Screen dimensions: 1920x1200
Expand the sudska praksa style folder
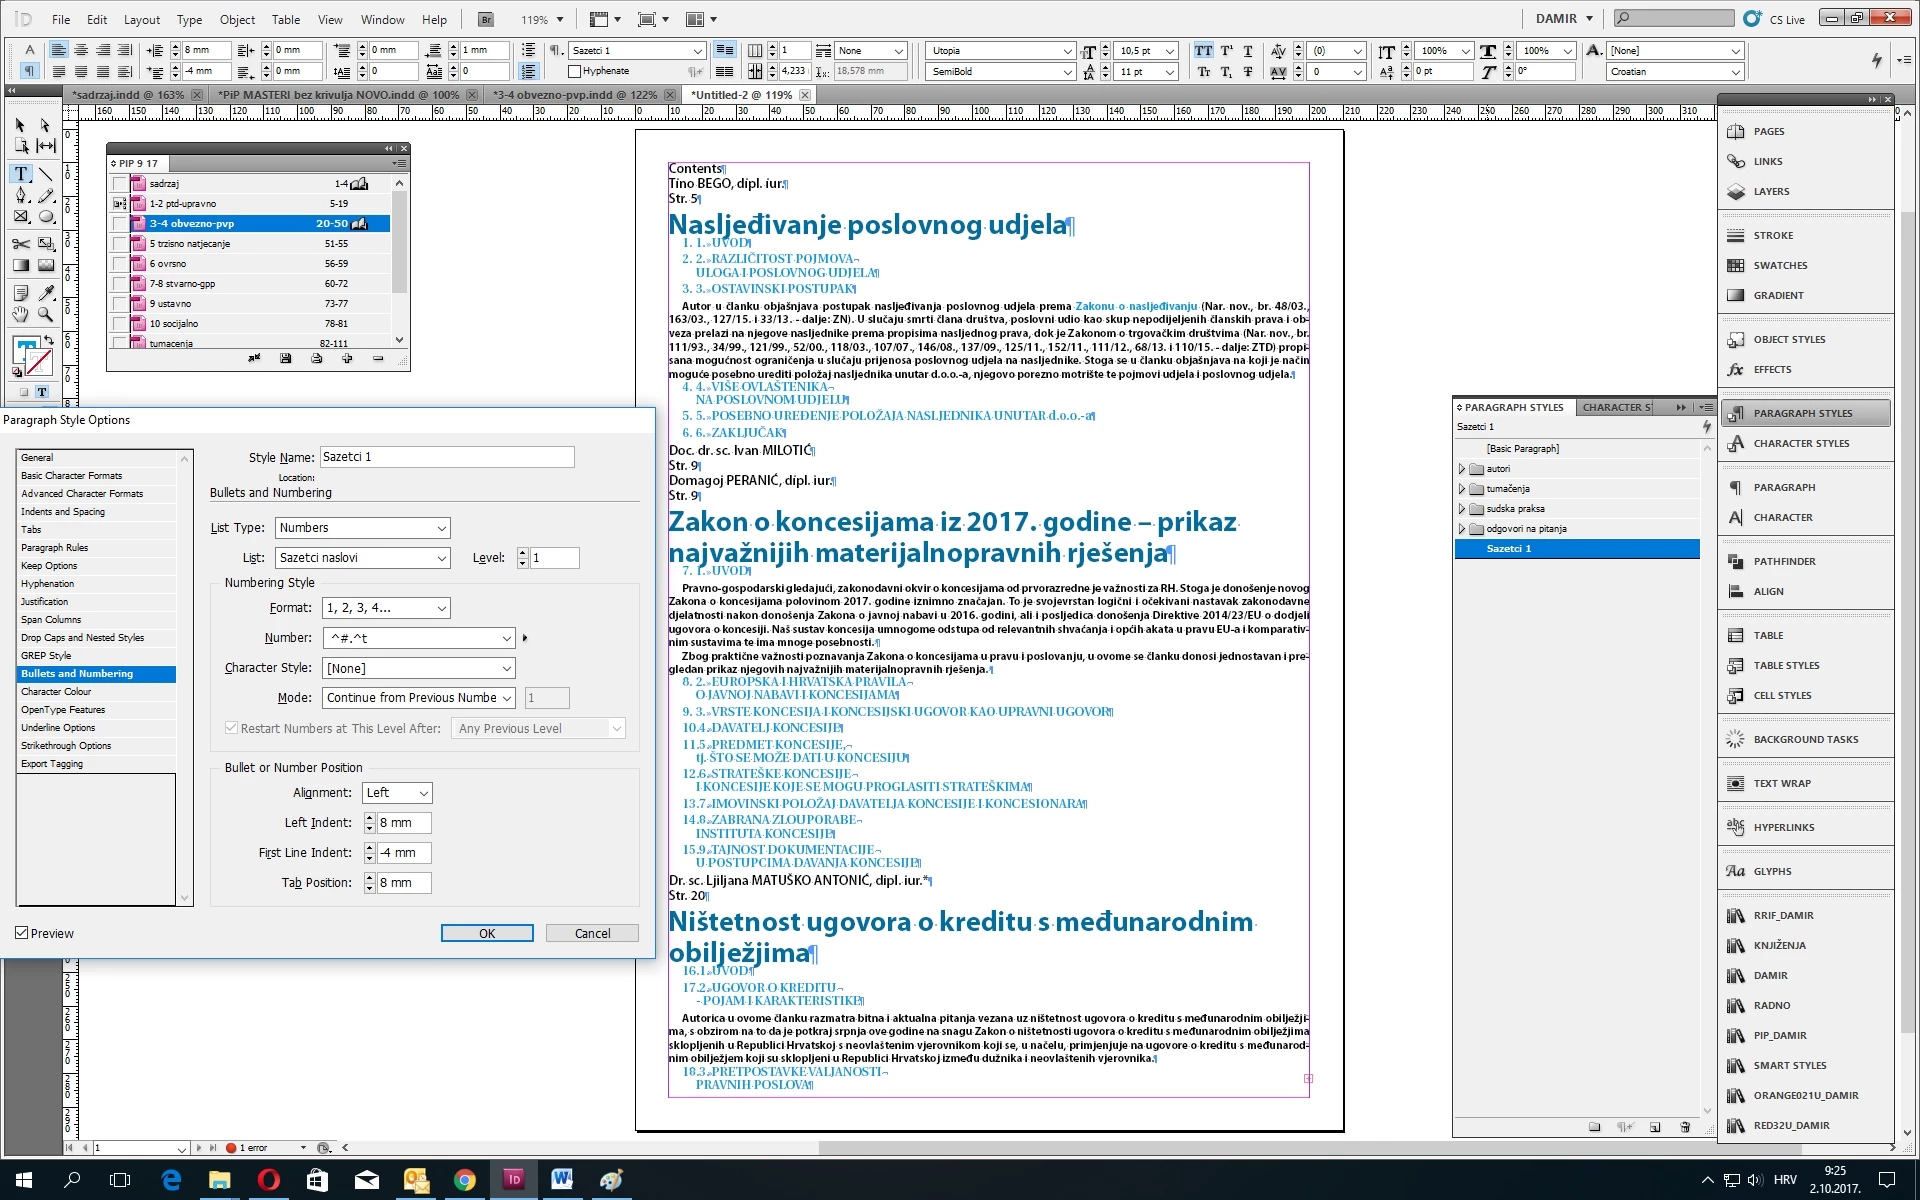[x=1462, y=509]
